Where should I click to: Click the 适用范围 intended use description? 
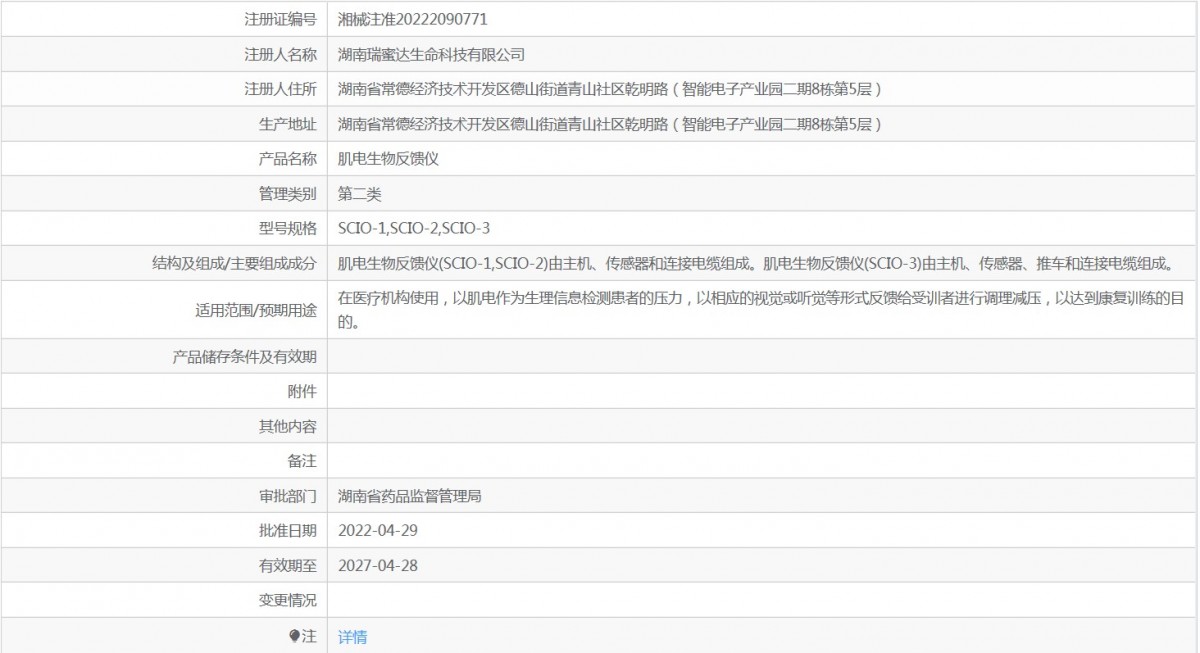761,310
